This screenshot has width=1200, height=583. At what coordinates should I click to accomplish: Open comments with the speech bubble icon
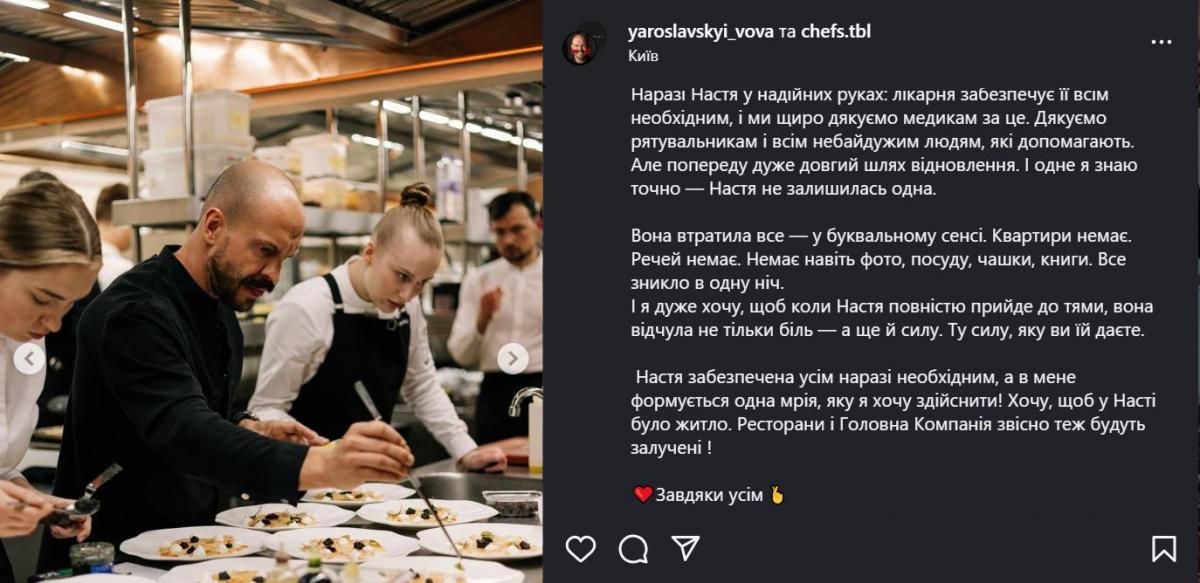pyautogui.click(x=633, y=548)
